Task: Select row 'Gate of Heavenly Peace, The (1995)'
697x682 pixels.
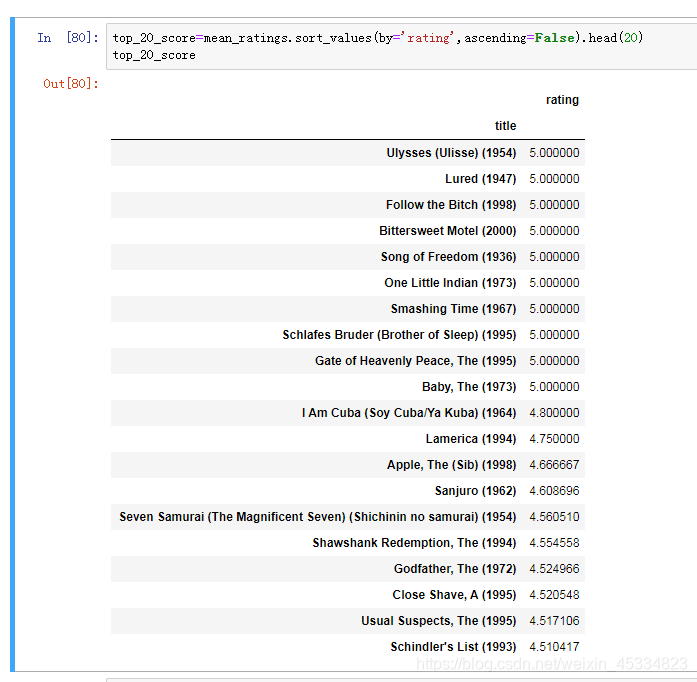Action: pyautogui.click(x=348, y=361)
